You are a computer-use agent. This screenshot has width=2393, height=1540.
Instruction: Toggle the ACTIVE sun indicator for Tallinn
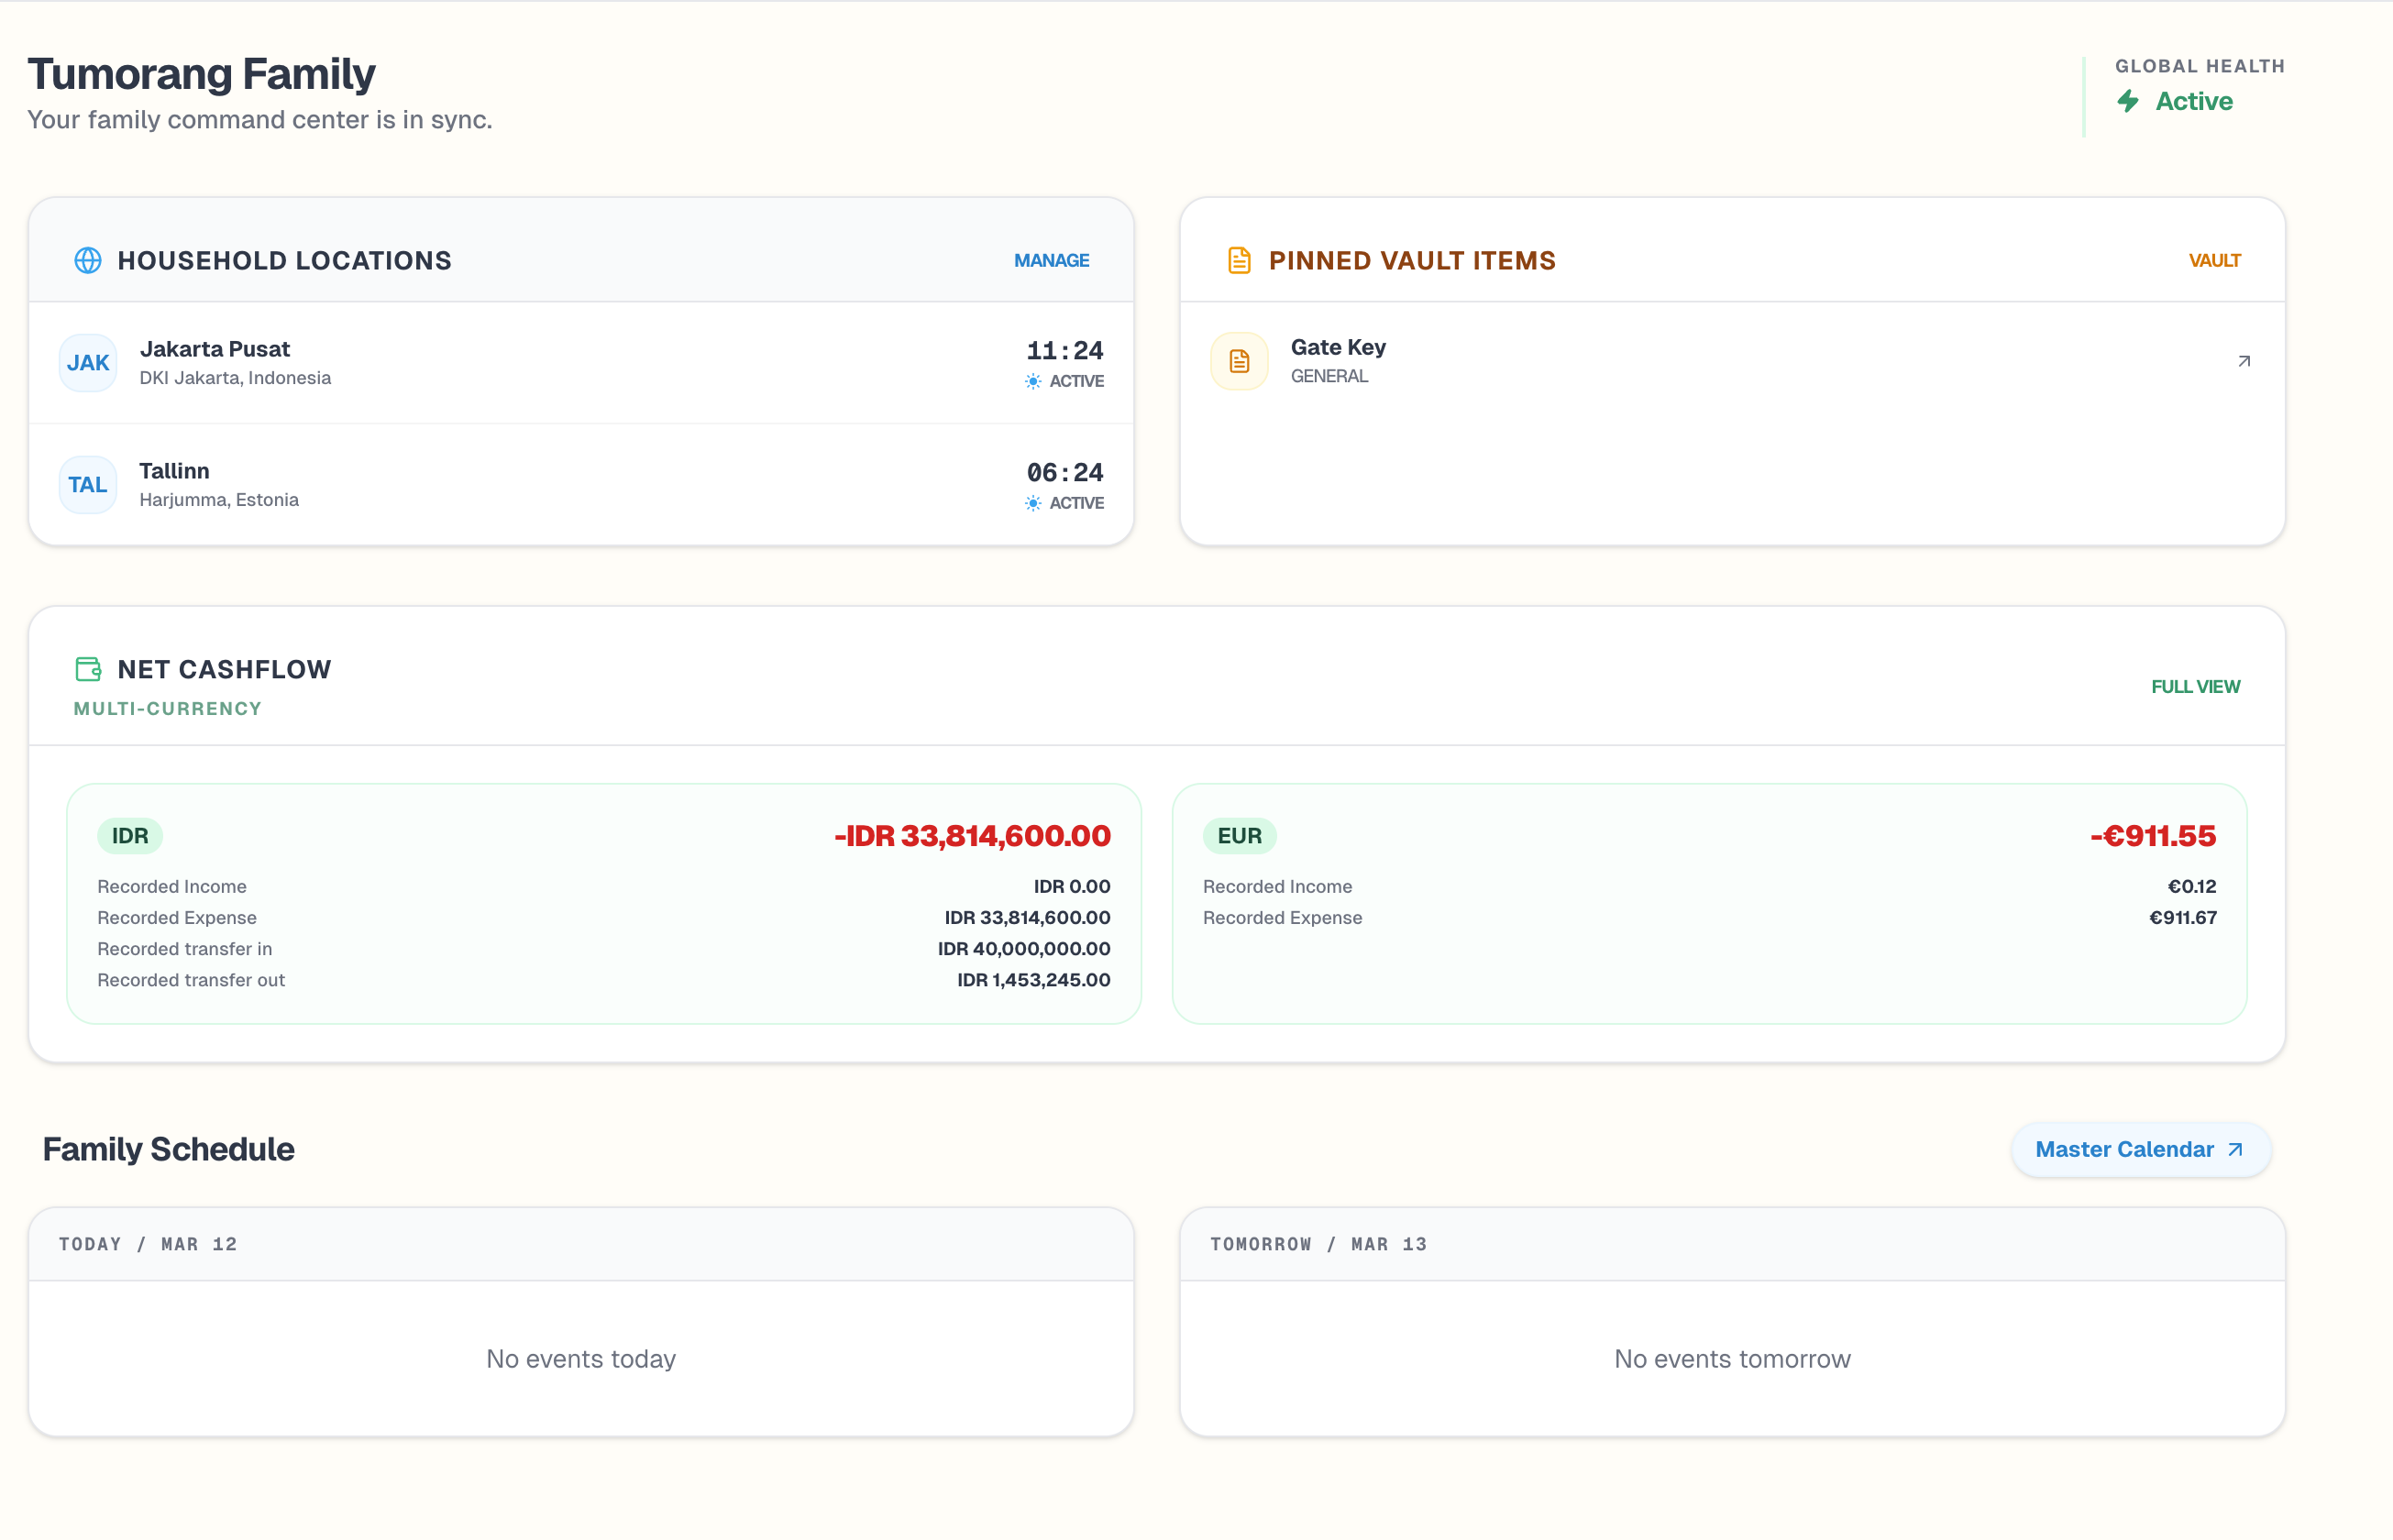(1033, 503)
